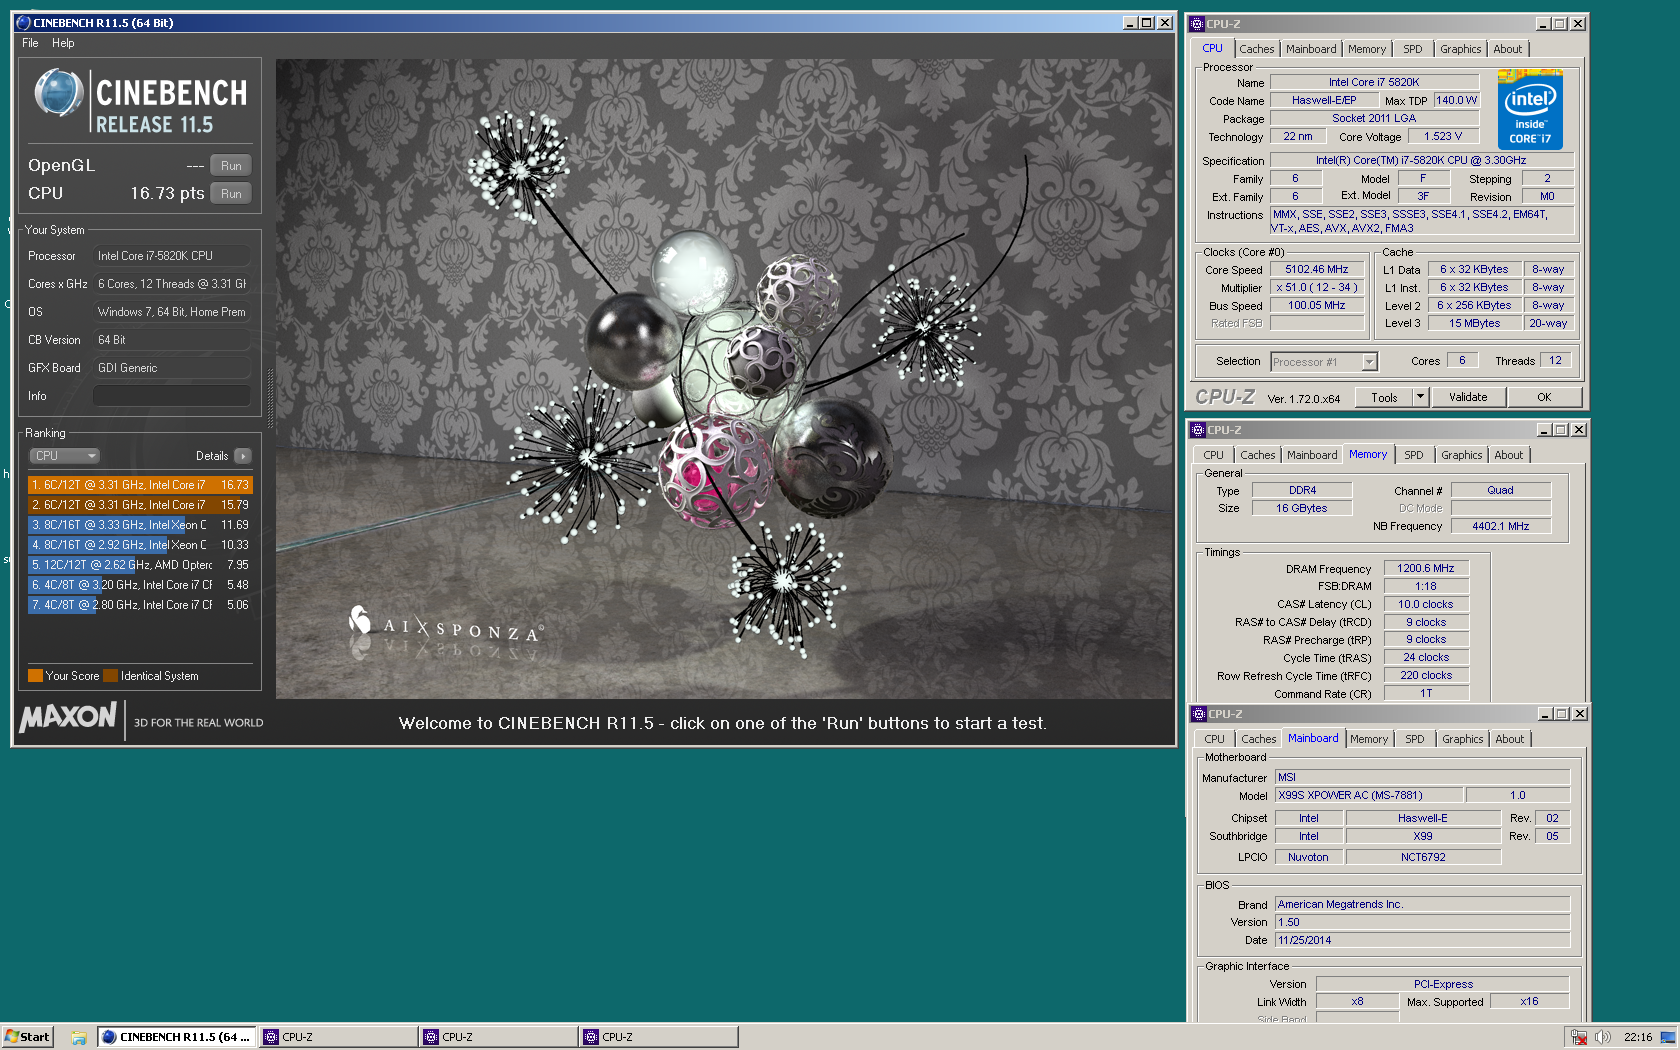Switch to Memory tab in top CPU-Z
This screenshot has width=1680, height=1050.
pos(1366,49)
